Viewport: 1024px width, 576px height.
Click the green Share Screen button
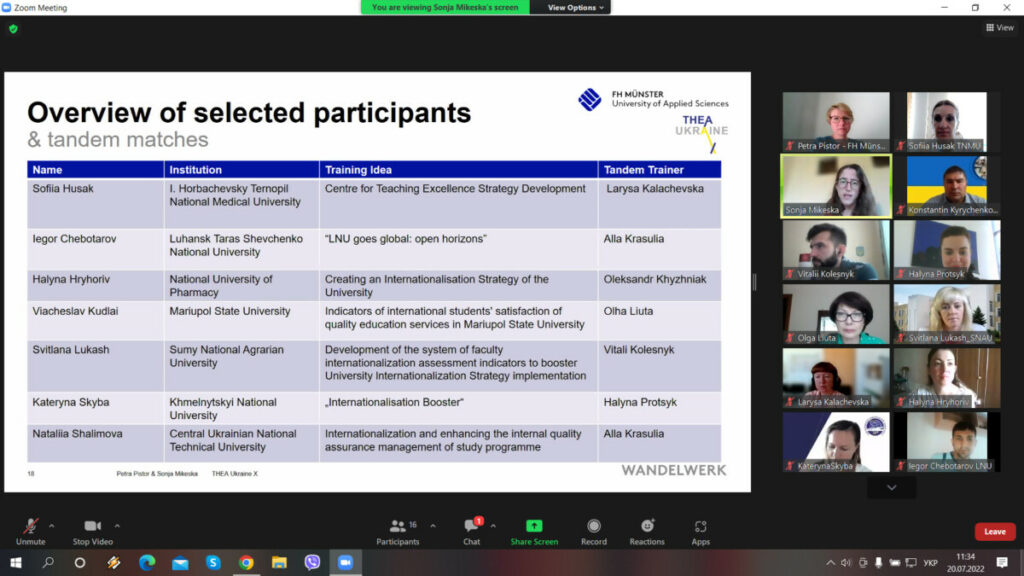pyautogui.click(x=534, y=528)
